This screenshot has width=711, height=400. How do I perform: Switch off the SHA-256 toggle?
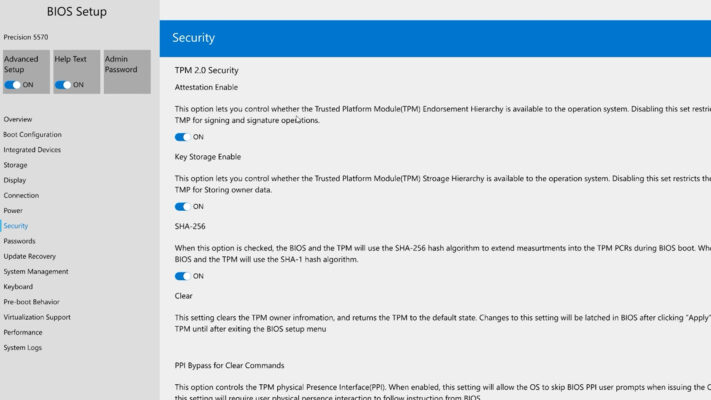coord(182,276)
